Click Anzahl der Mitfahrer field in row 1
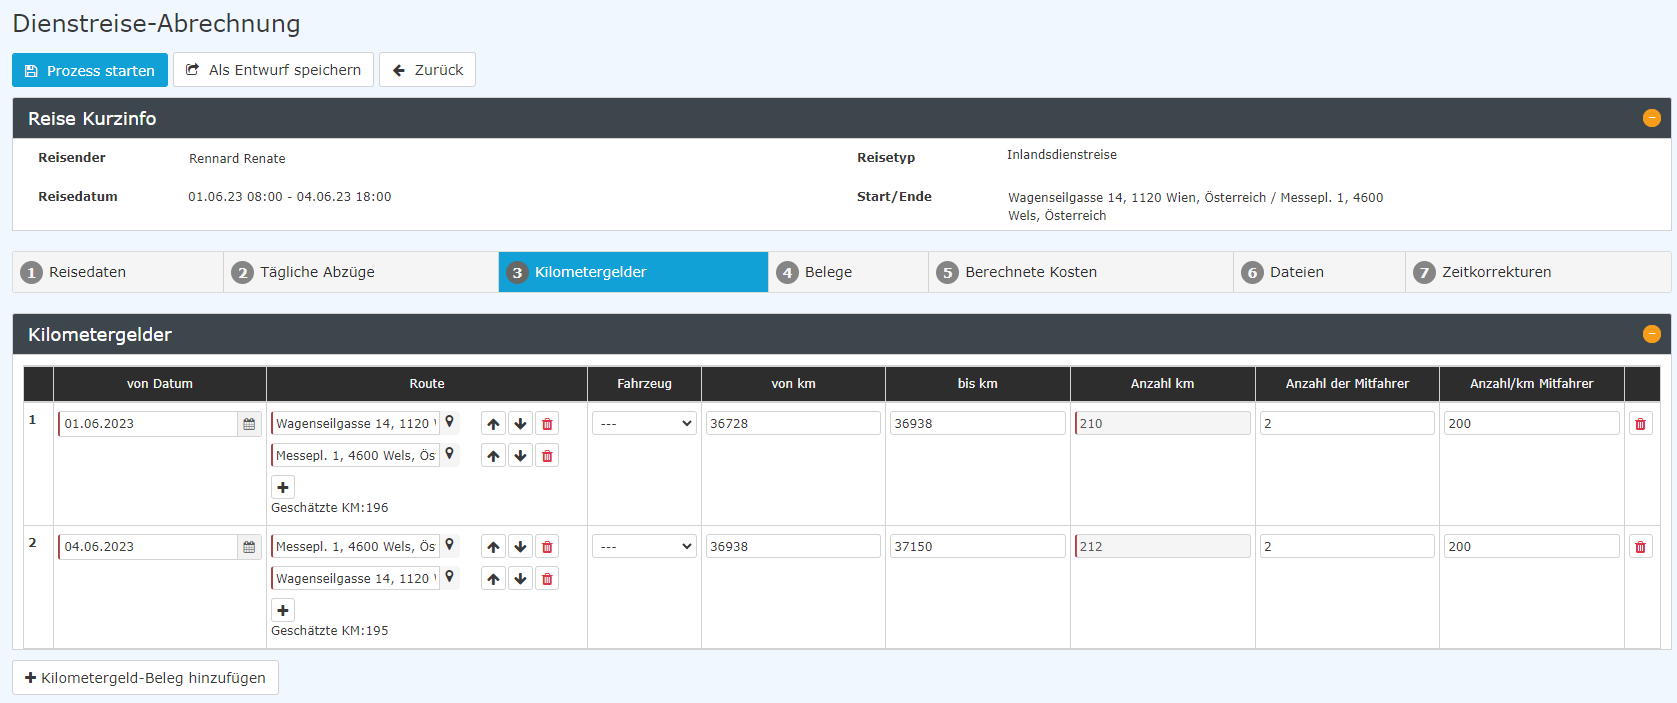Image resolution: width=1677 pixels, height=703 pixels. [1347, 424]
